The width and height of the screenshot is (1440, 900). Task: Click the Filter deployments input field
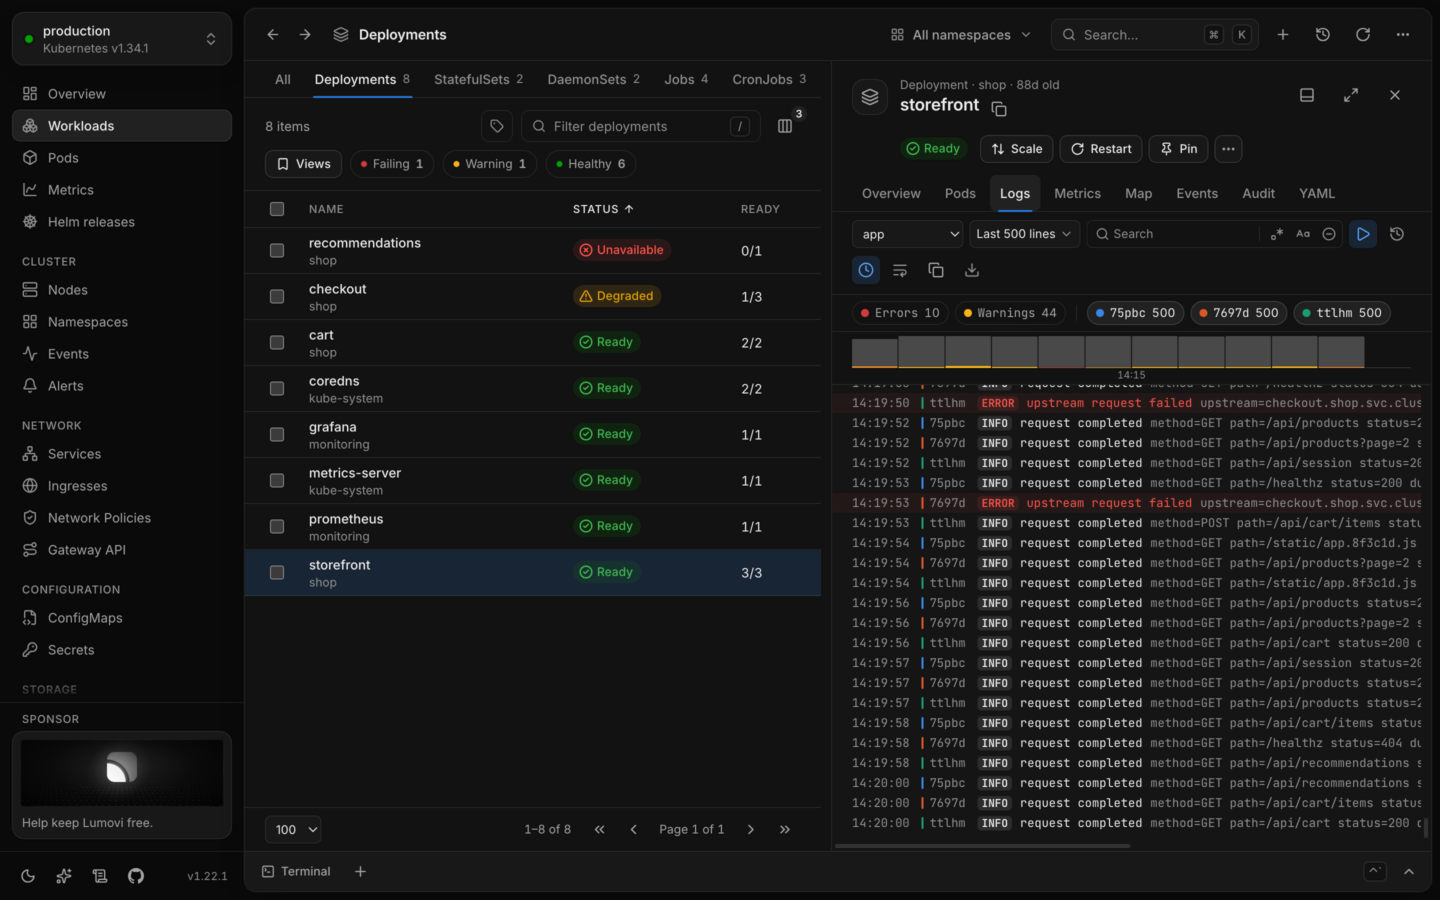(641, 126)
